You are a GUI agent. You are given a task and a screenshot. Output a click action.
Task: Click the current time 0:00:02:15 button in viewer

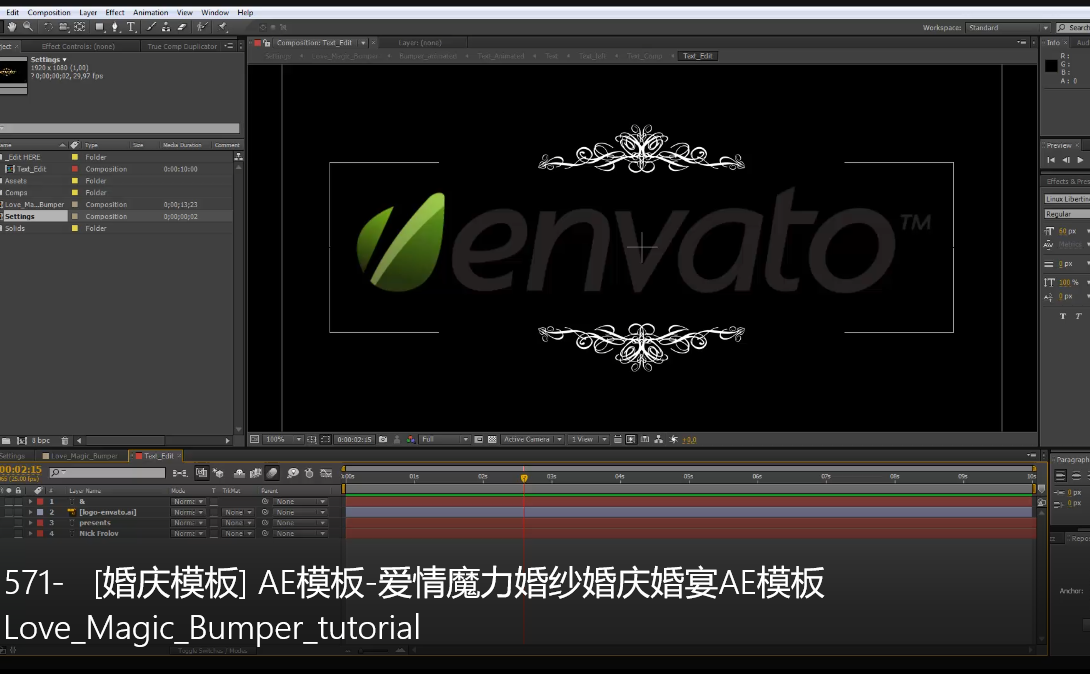[354, 439]
